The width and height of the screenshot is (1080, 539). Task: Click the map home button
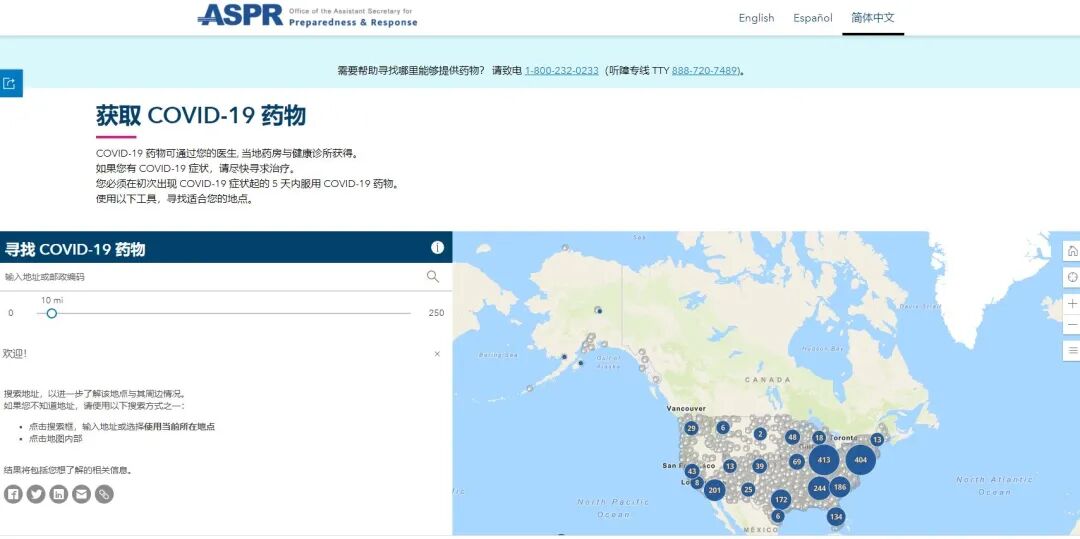(x=1072, y=251)
